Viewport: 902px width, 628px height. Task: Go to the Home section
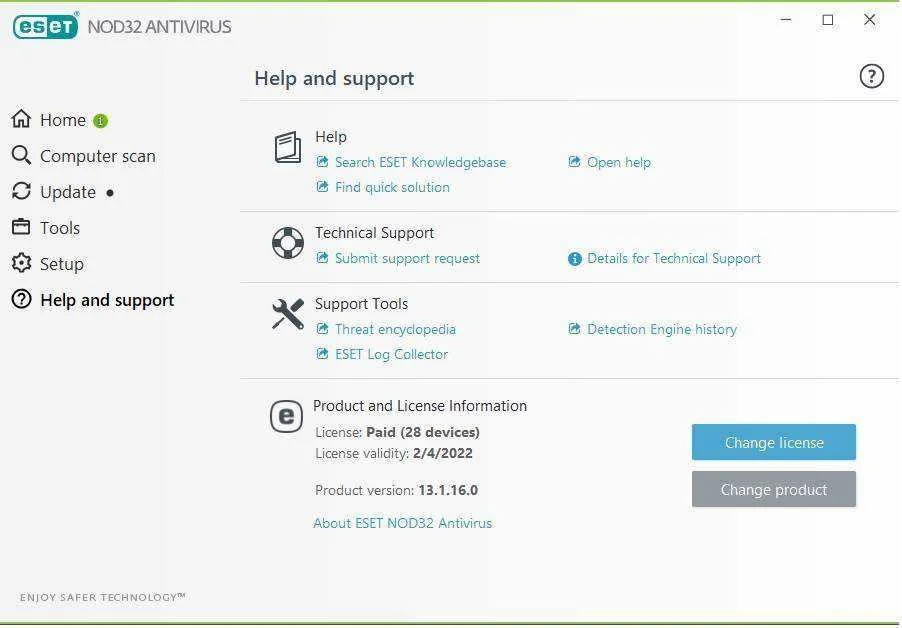click(x=63, y=120)
